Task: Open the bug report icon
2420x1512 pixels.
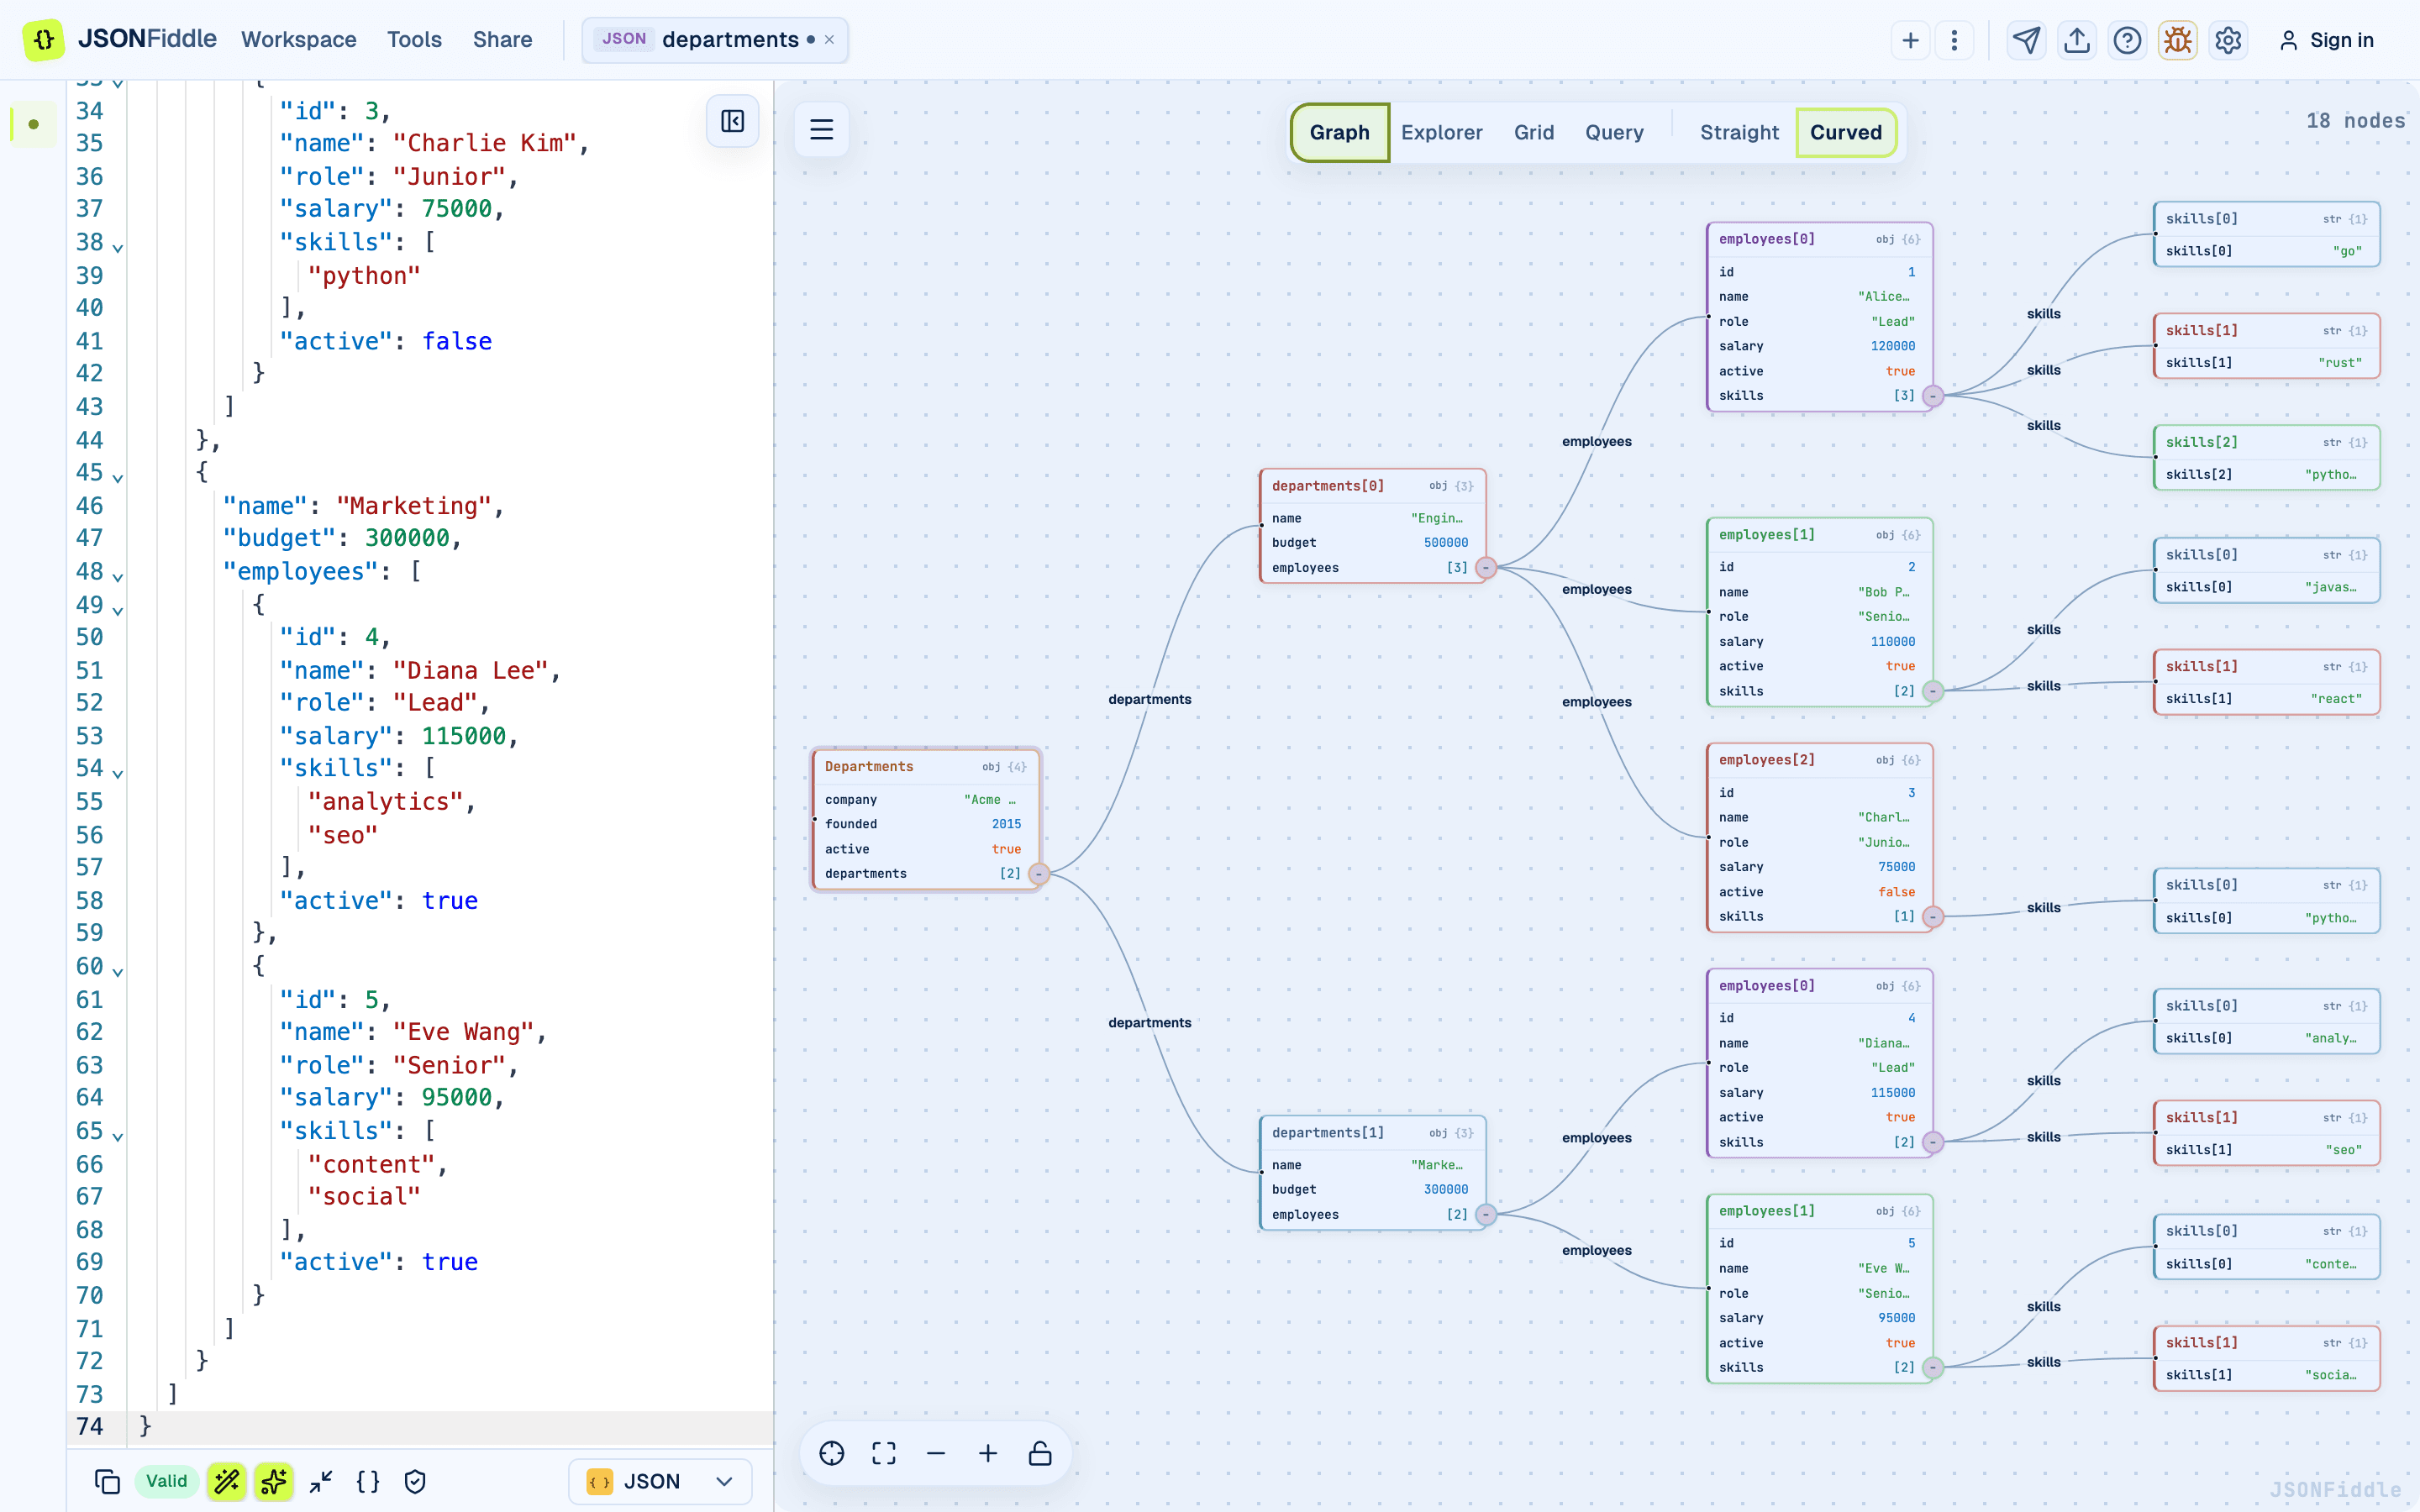Action: coord(2177,40)
